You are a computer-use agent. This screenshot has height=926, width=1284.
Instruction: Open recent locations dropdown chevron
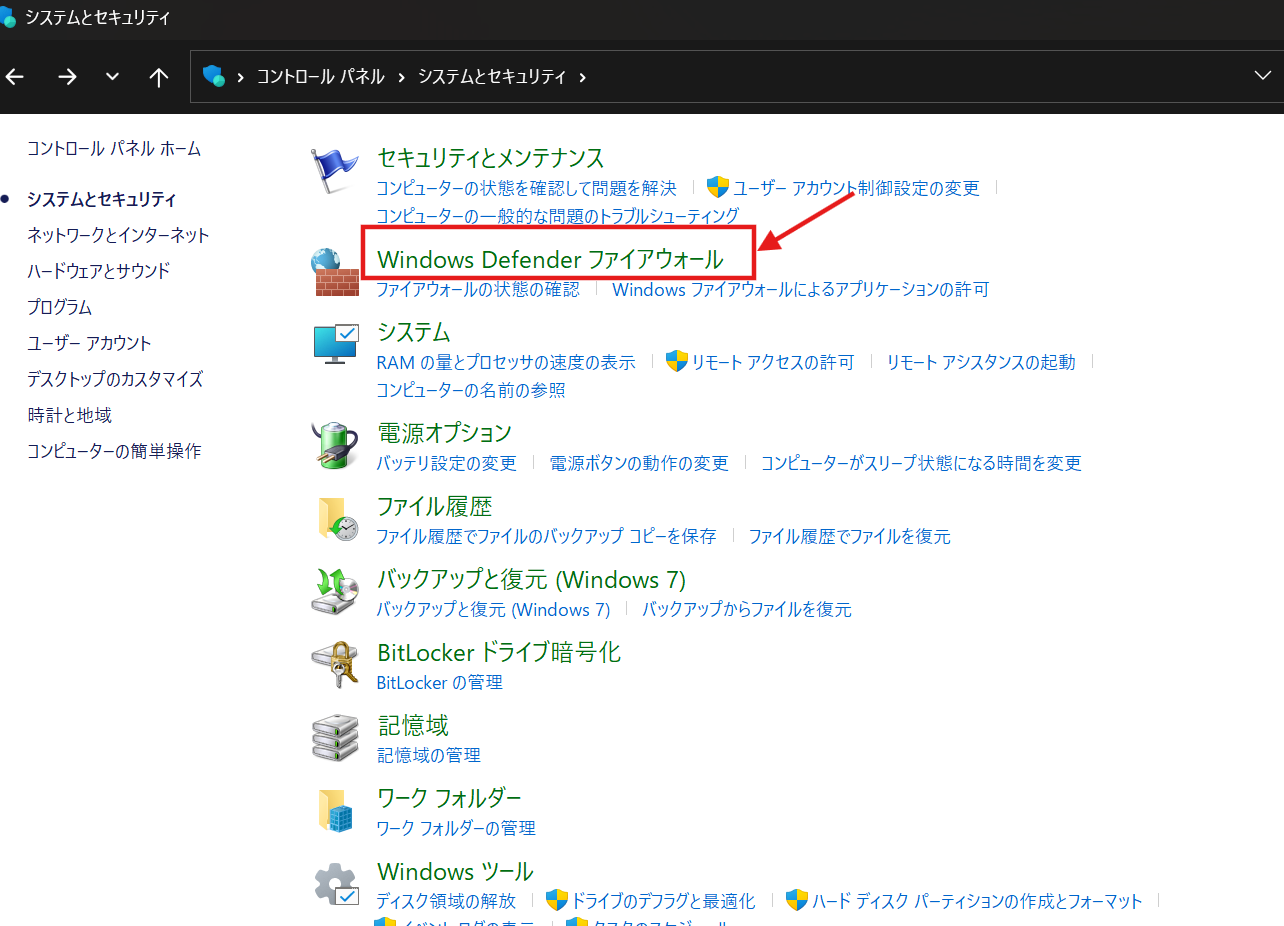point(112,77)
